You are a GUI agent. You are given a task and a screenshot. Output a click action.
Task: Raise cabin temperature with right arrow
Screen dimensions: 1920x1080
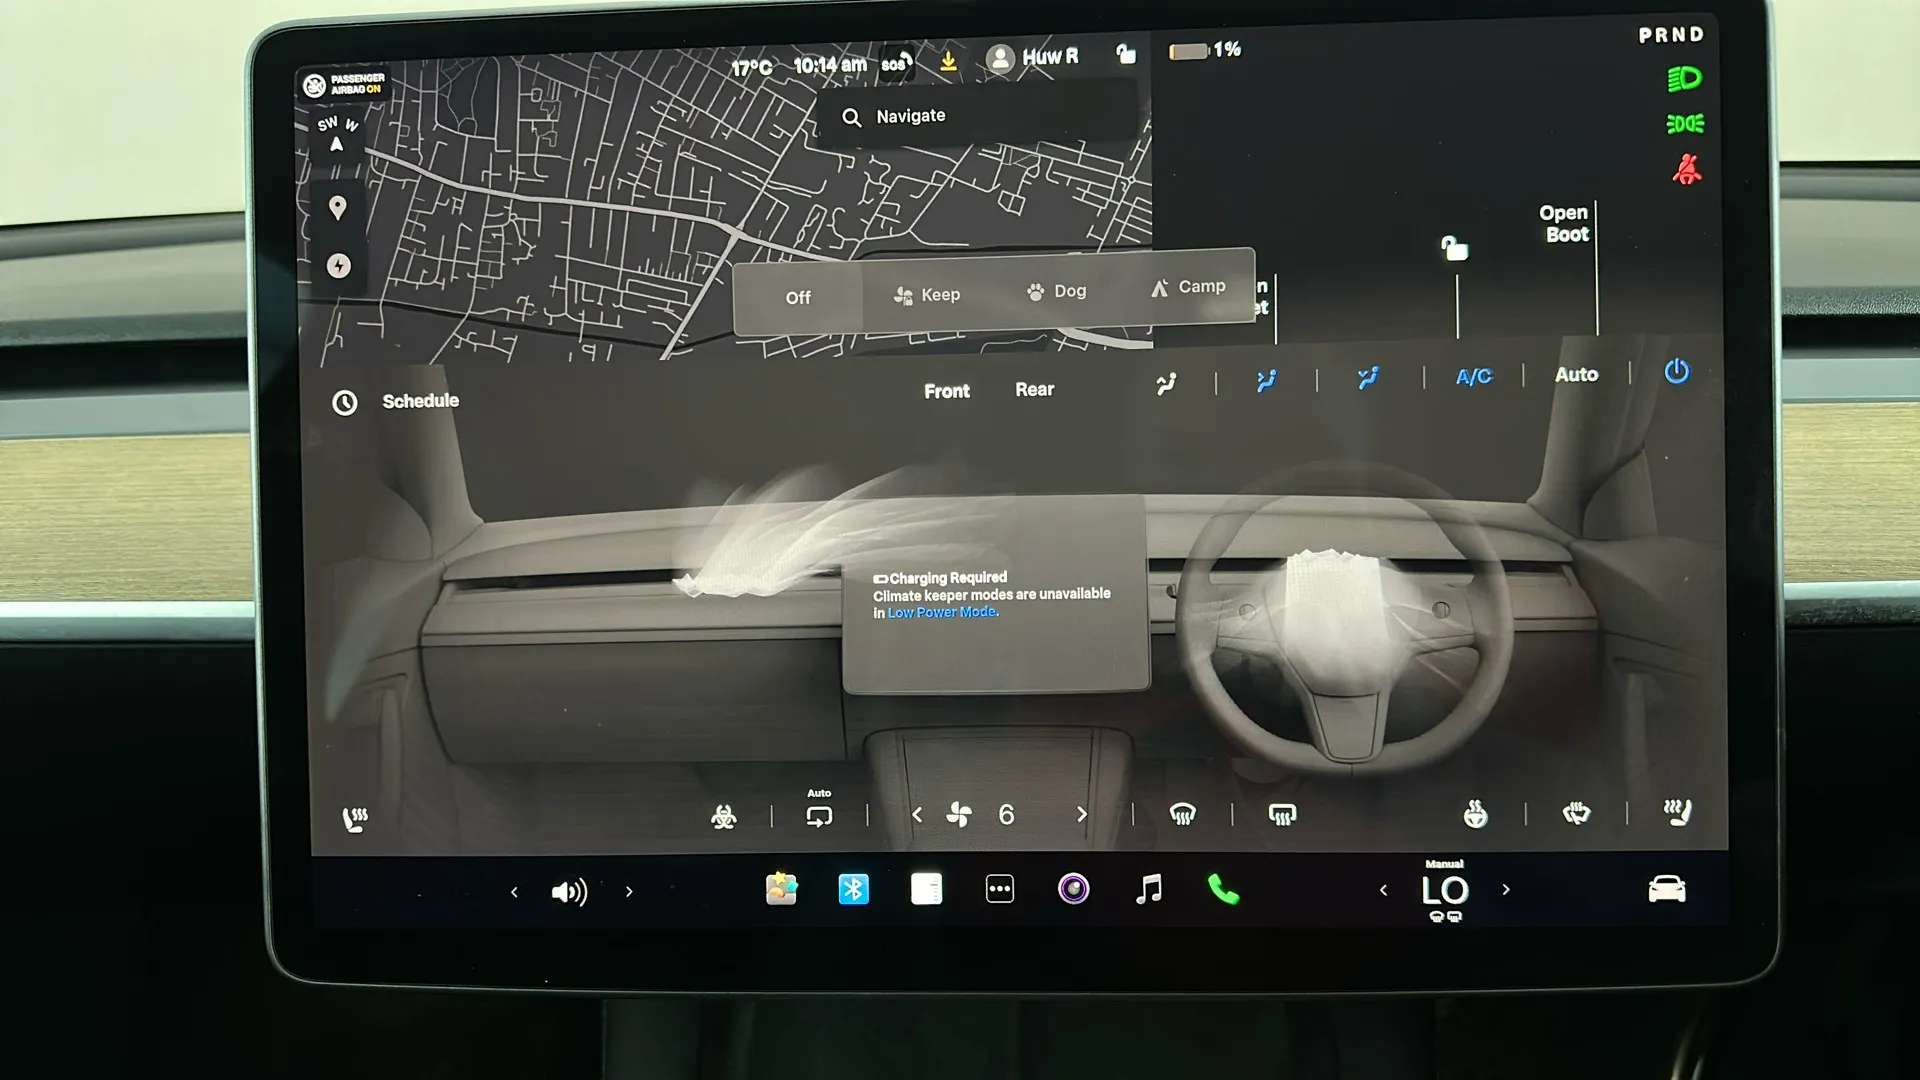1506,889
